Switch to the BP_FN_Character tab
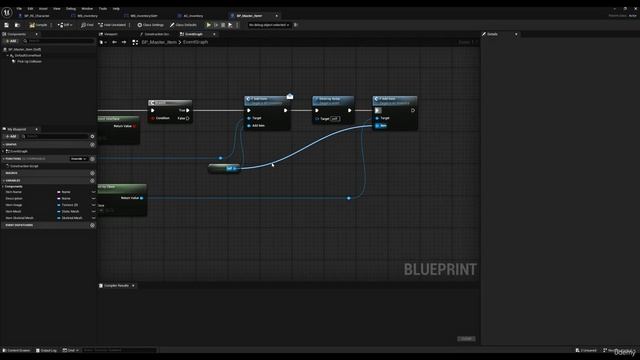This screenshot has height=360, width=640. click(37, 16)
